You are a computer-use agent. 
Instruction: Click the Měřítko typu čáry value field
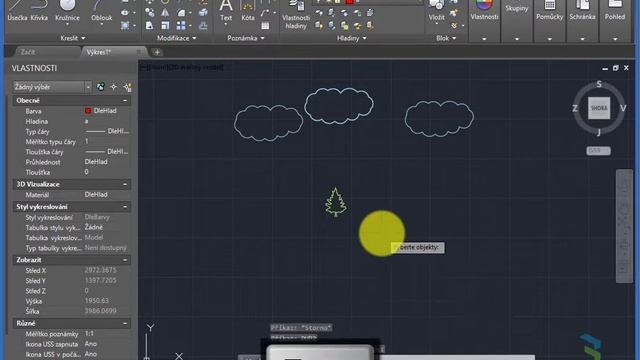[107, 141]
